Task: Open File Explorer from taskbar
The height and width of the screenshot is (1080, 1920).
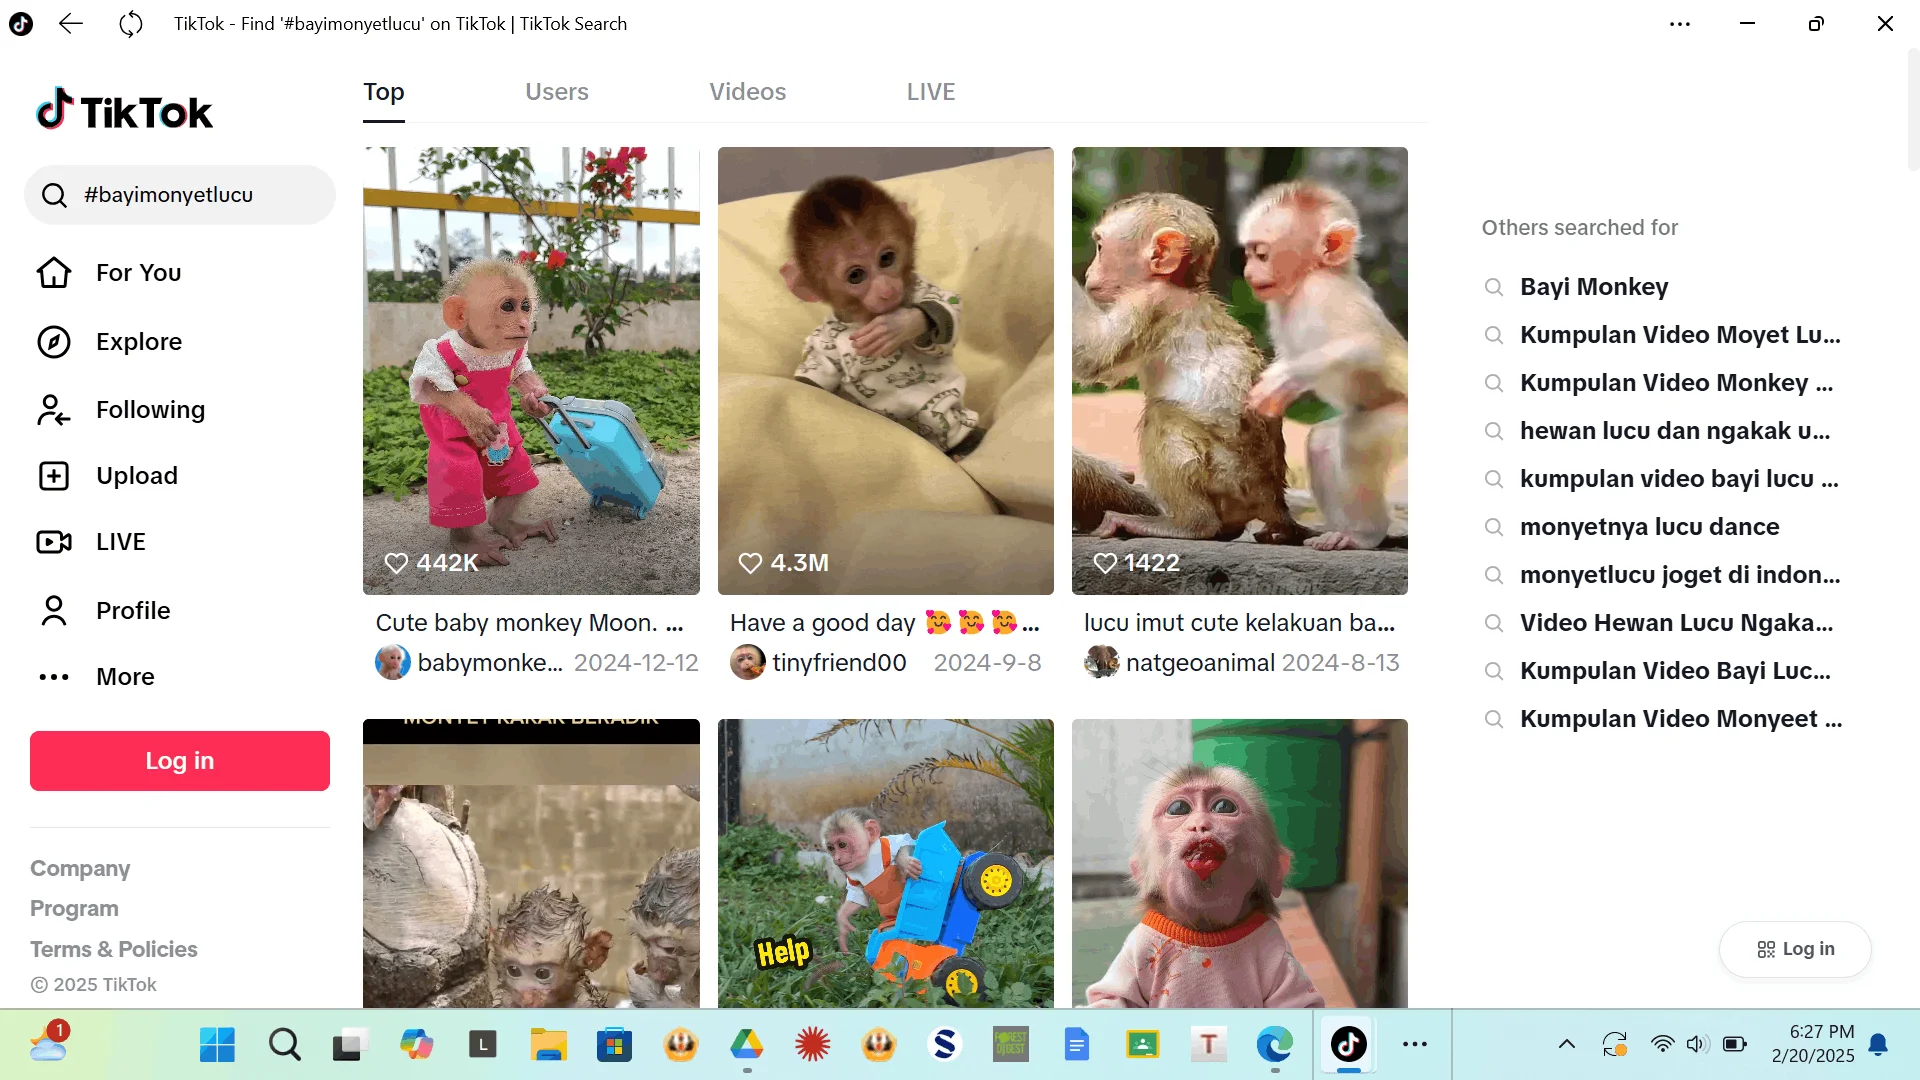Action: pyautogui.click(x=548, y=1045)
